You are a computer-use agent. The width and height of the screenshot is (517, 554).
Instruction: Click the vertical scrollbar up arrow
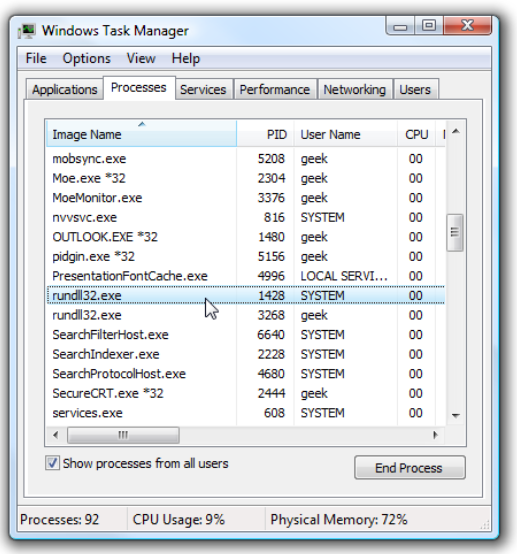(x=456, y=132)
